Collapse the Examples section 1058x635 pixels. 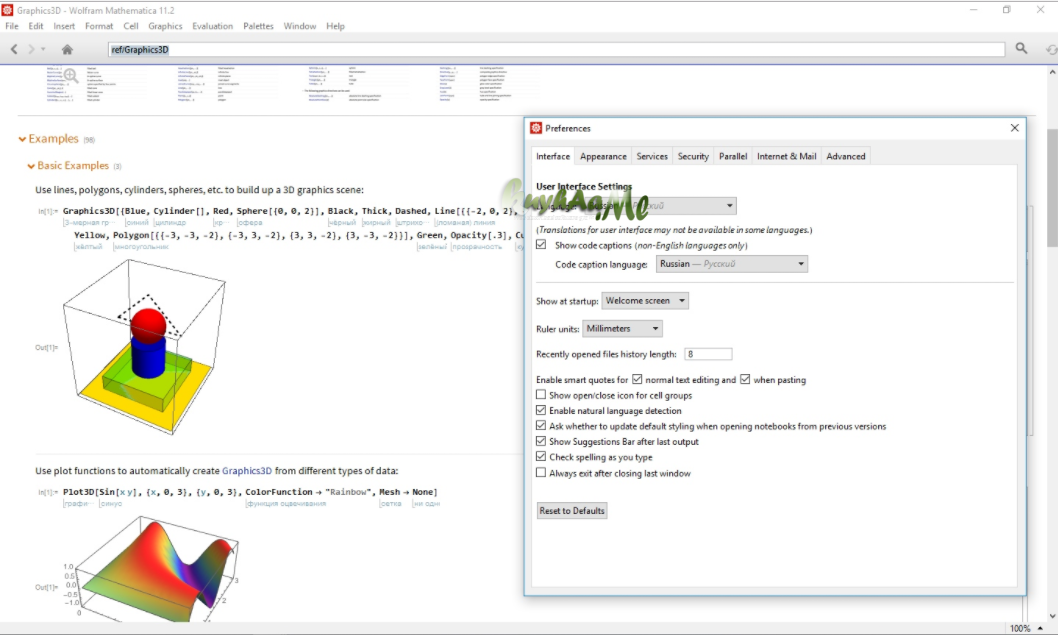22,139
